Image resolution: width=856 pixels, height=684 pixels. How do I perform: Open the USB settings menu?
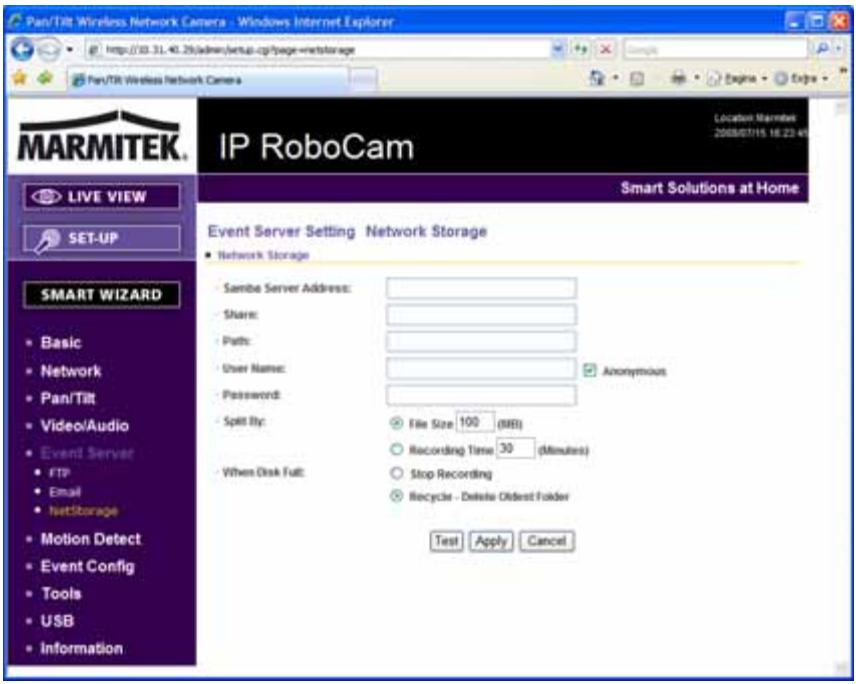coord(57,621)
